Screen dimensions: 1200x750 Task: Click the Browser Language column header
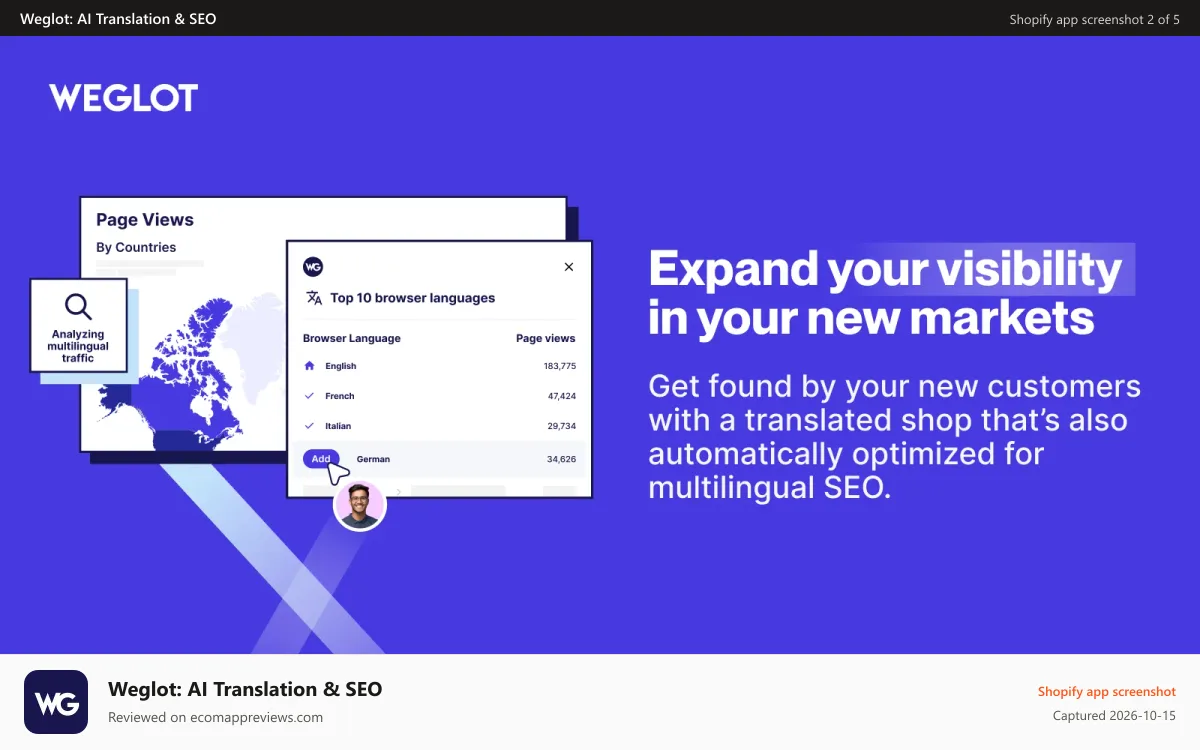[x=352, y=338]
